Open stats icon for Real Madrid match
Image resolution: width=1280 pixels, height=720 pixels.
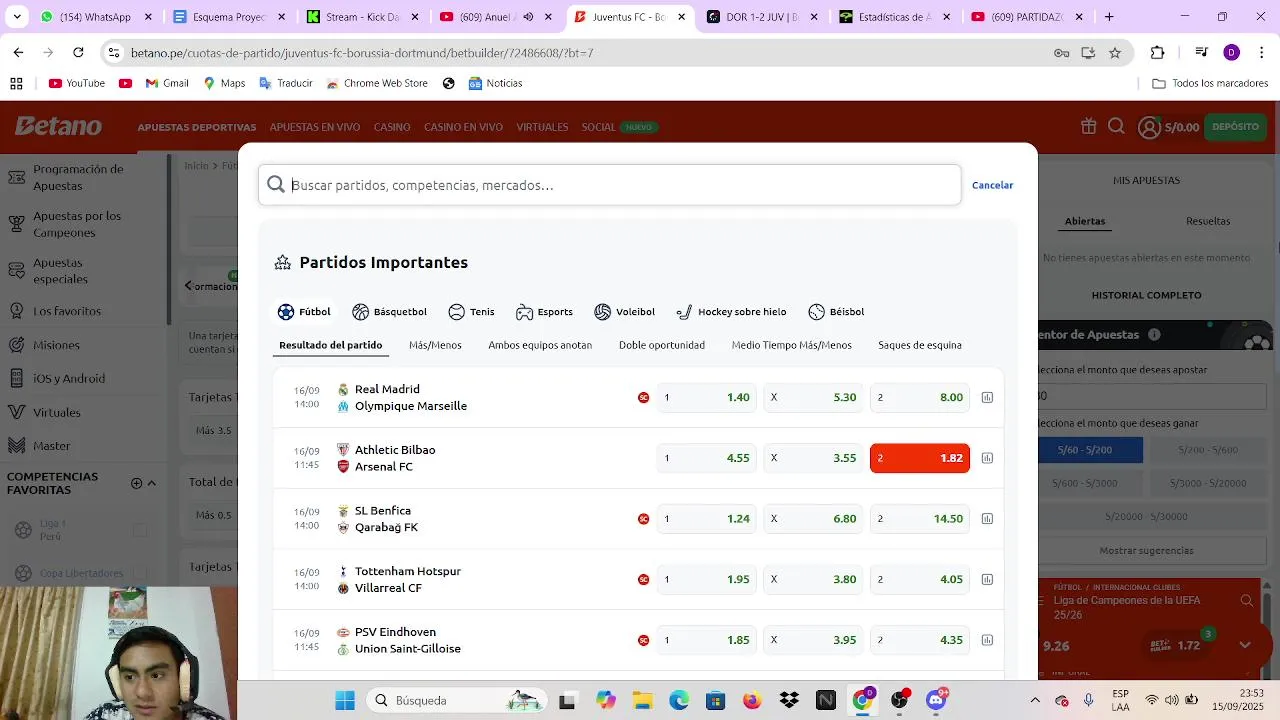tap(987, 398)
